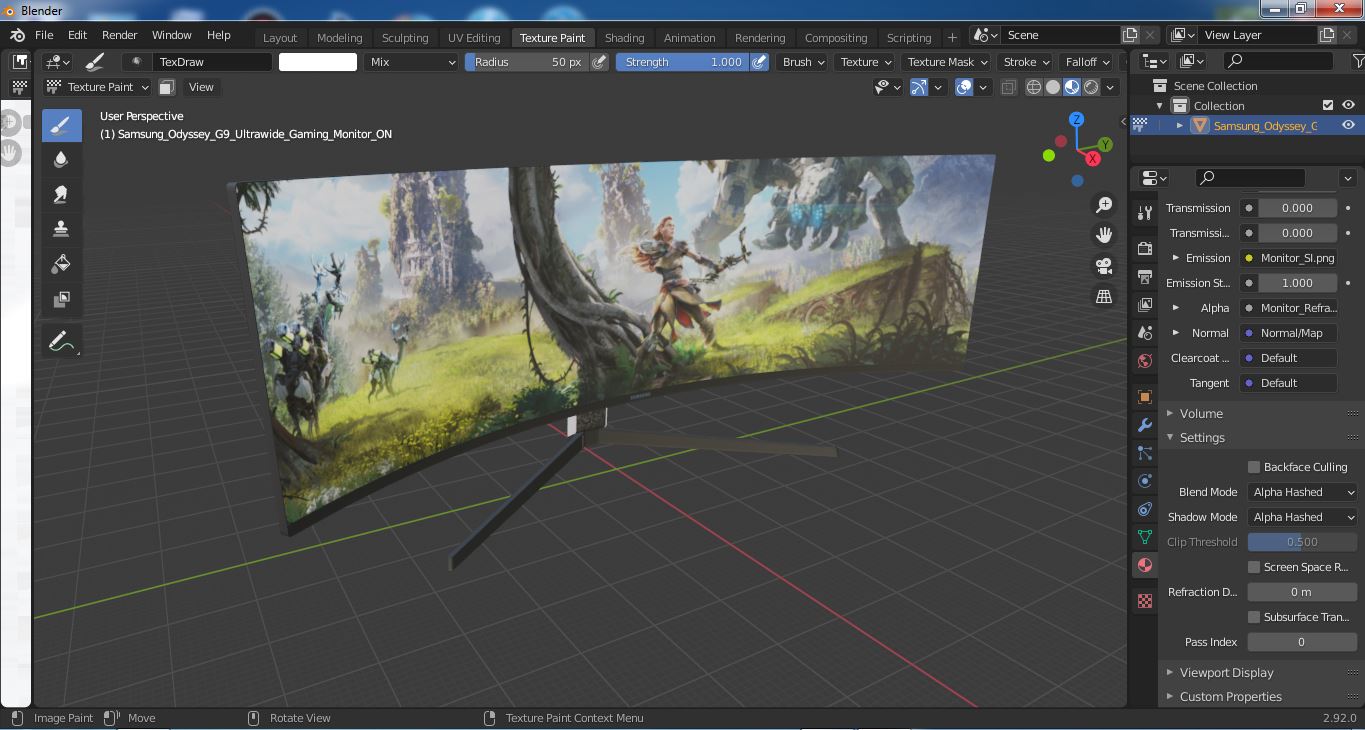Open the Render properties tab icon
The width and height of the screenshot is (1365, 730).
(x=1145, y=248)
